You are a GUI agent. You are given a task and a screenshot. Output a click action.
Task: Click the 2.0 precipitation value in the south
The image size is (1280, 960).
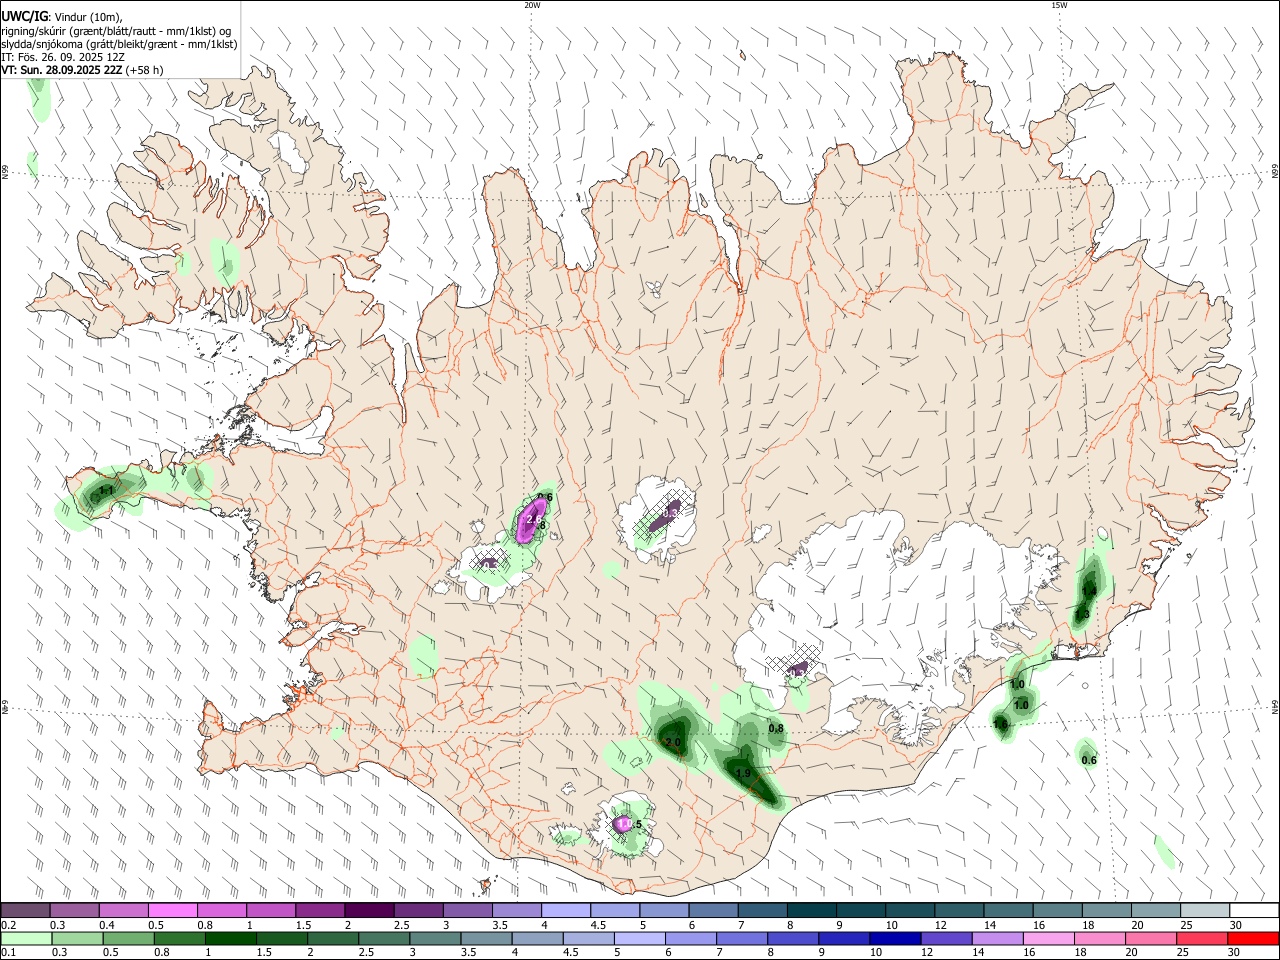673,742
